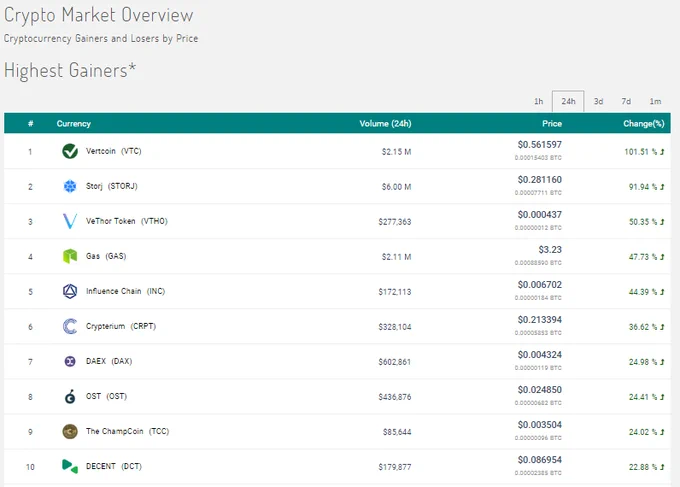This screenshot has height=487, width=680.
Task: Click the Vertcoin price $0.561597
Action: click(539, 144)
